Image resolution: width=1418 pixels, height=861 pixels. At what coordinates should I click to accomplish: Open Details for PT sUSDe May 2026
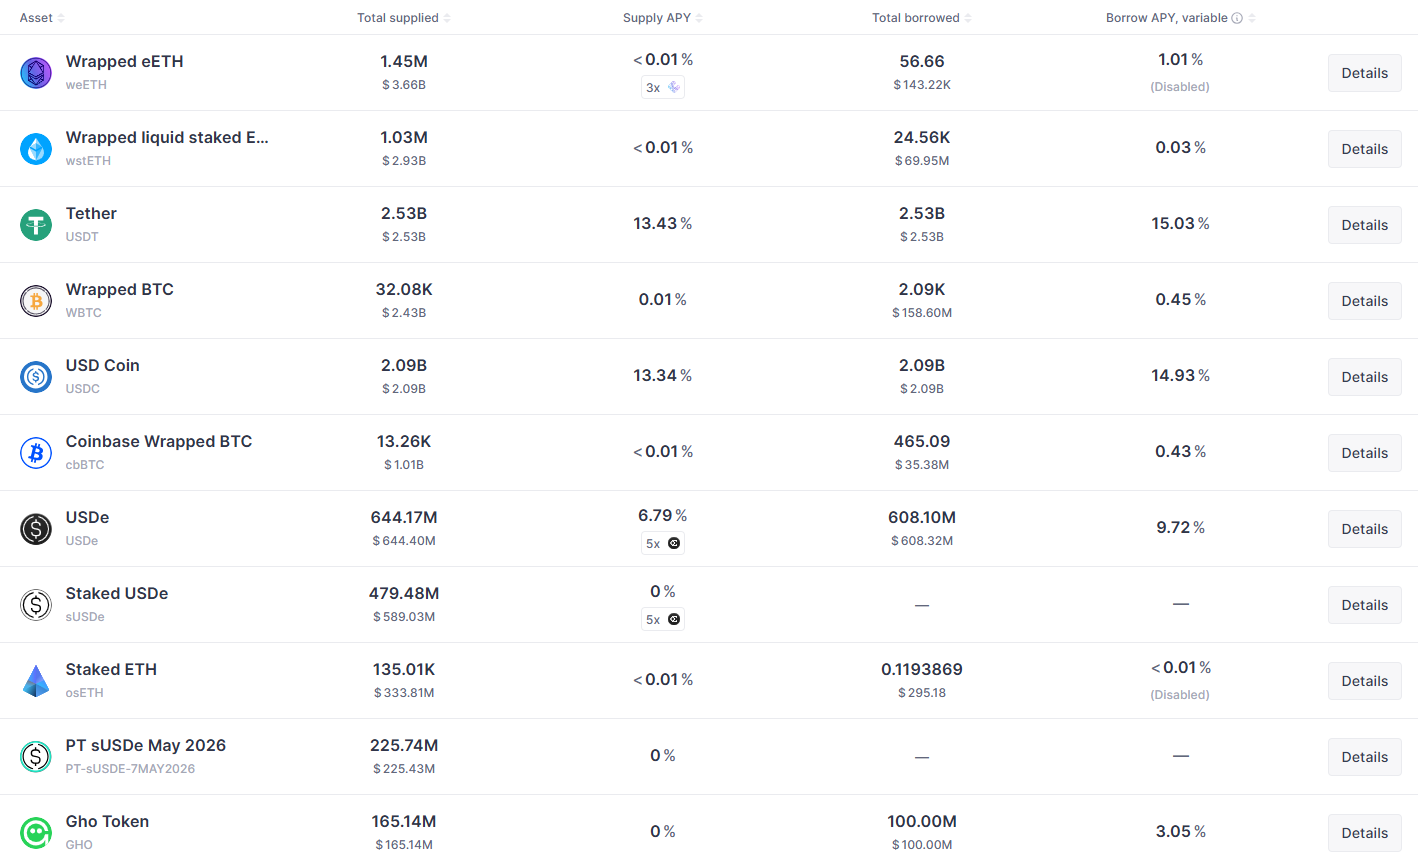(1364, 757)
